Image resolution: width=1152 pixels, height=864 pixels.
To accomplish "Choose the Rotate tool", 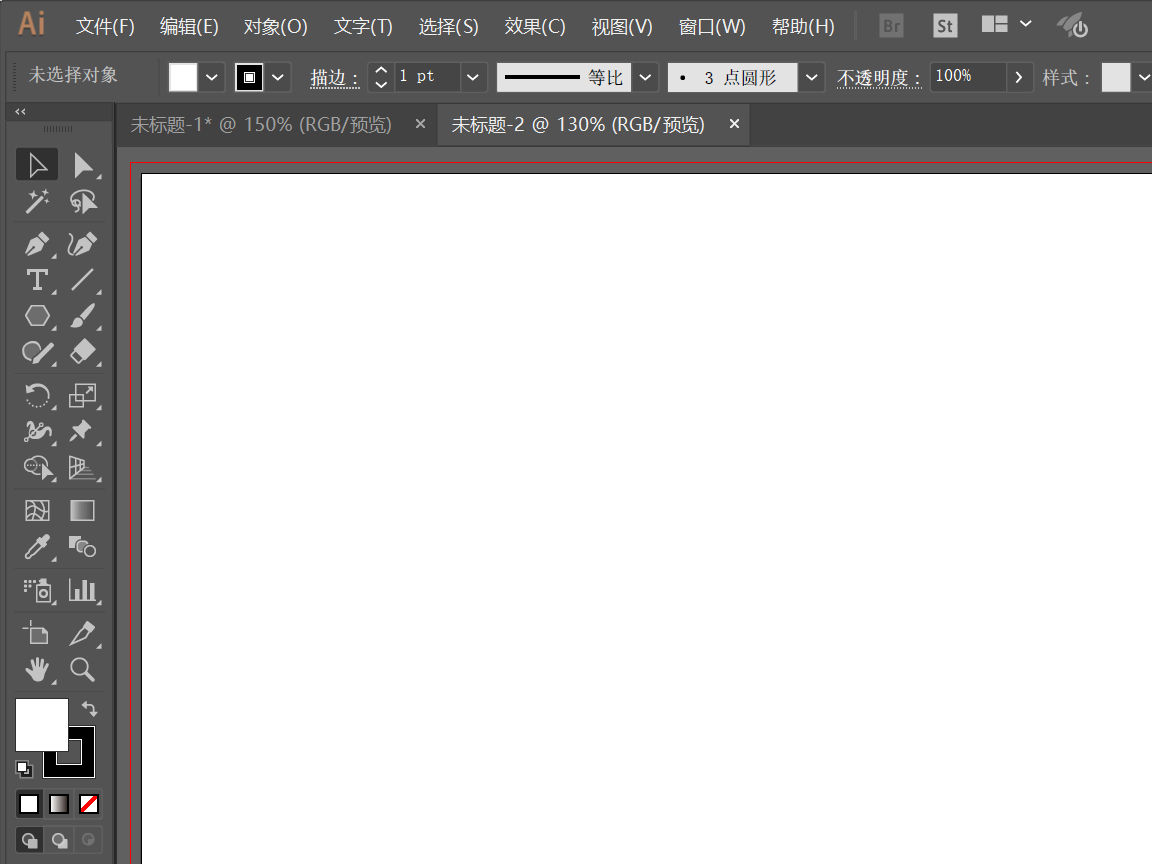I will point(37,395).
